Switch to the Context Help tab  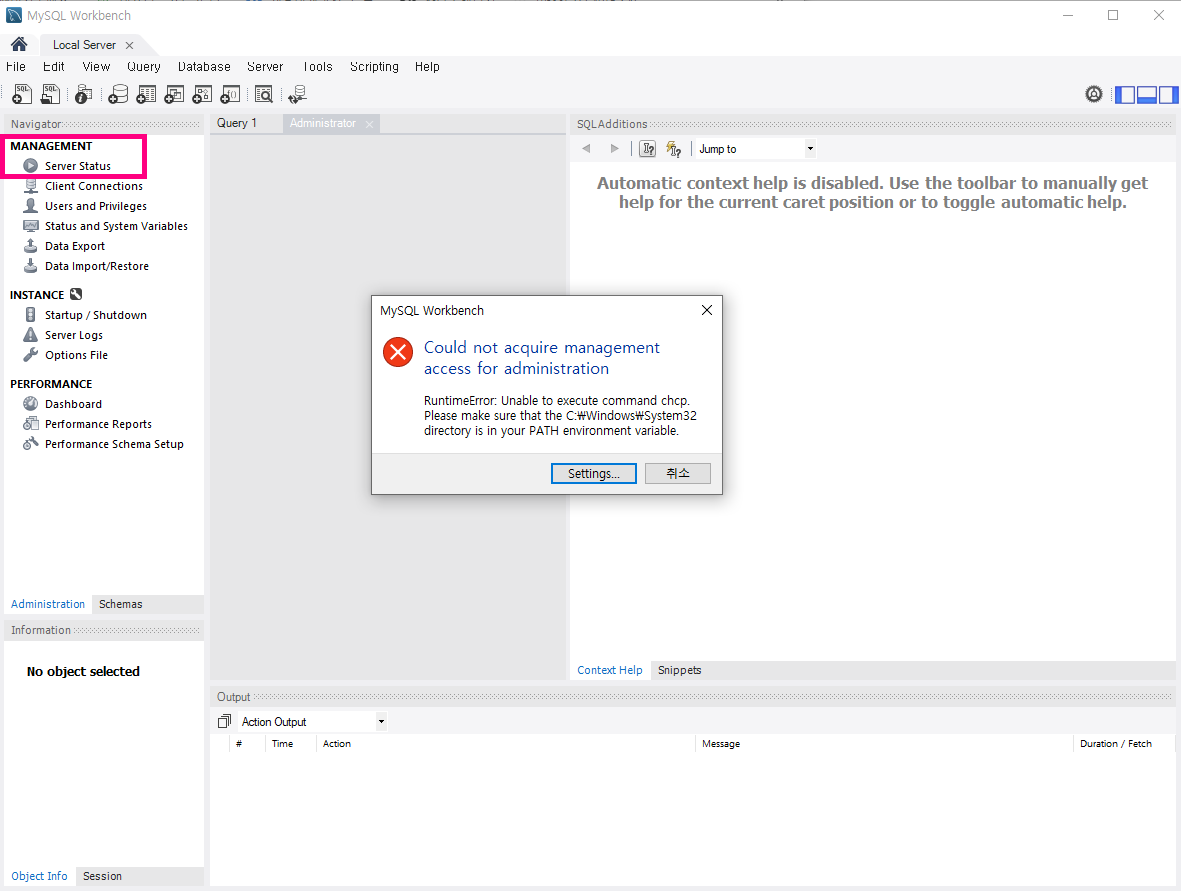609,670
